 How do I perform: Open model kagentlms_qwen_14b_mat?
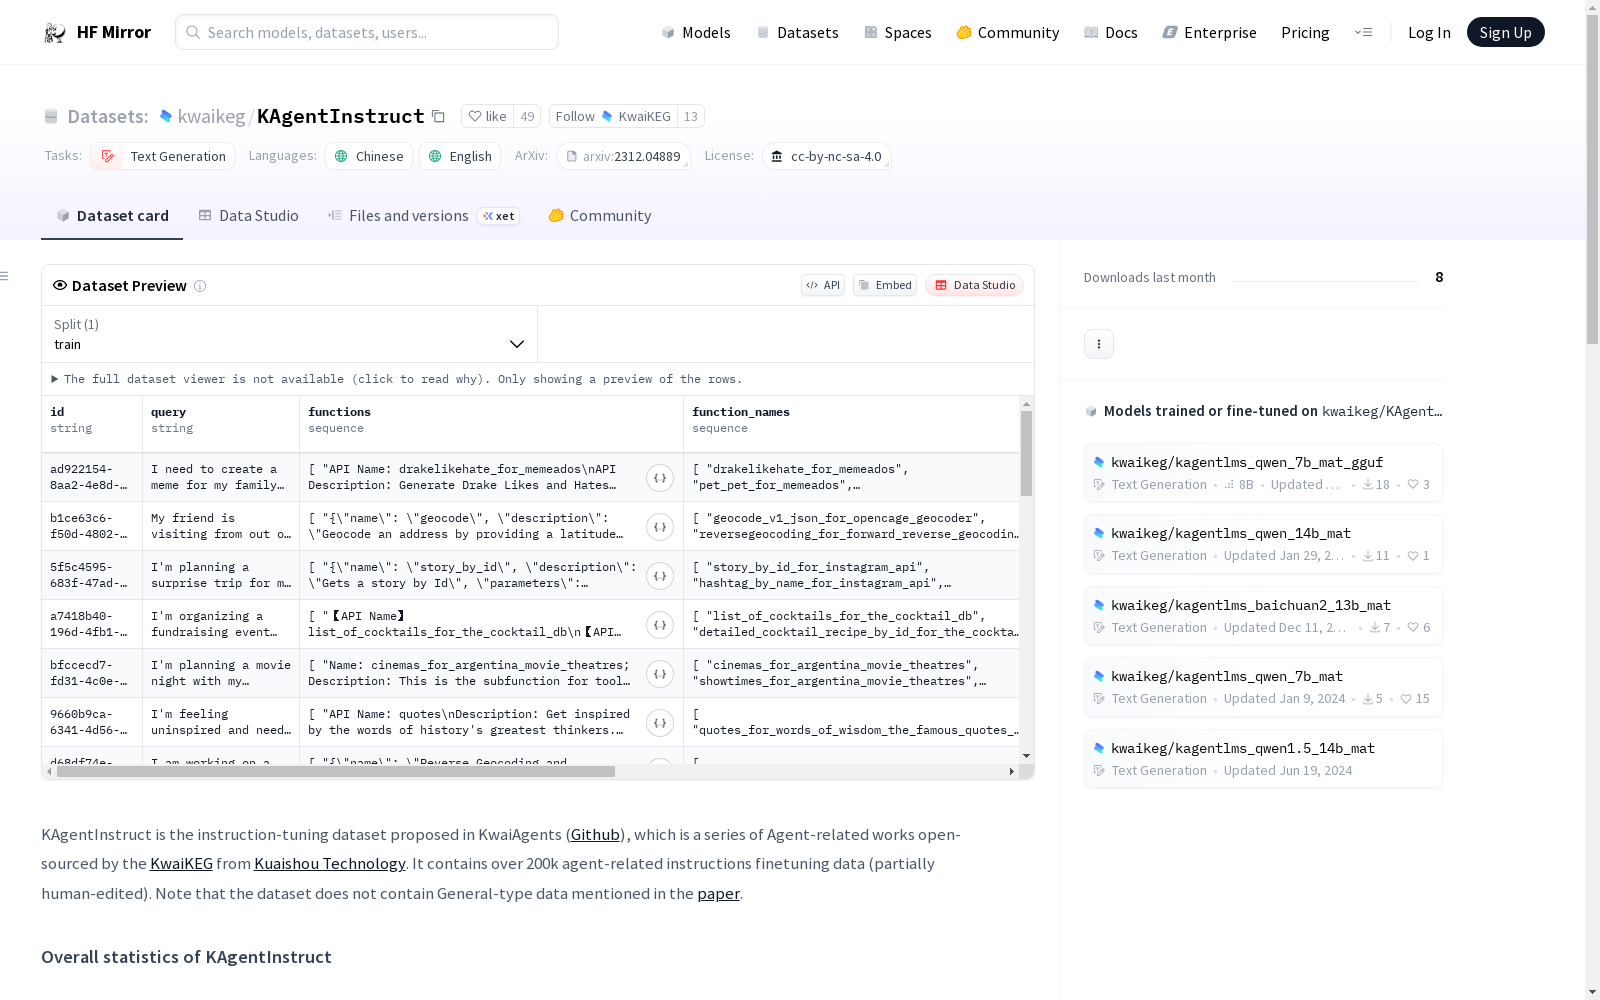(x=1263, y=544)
